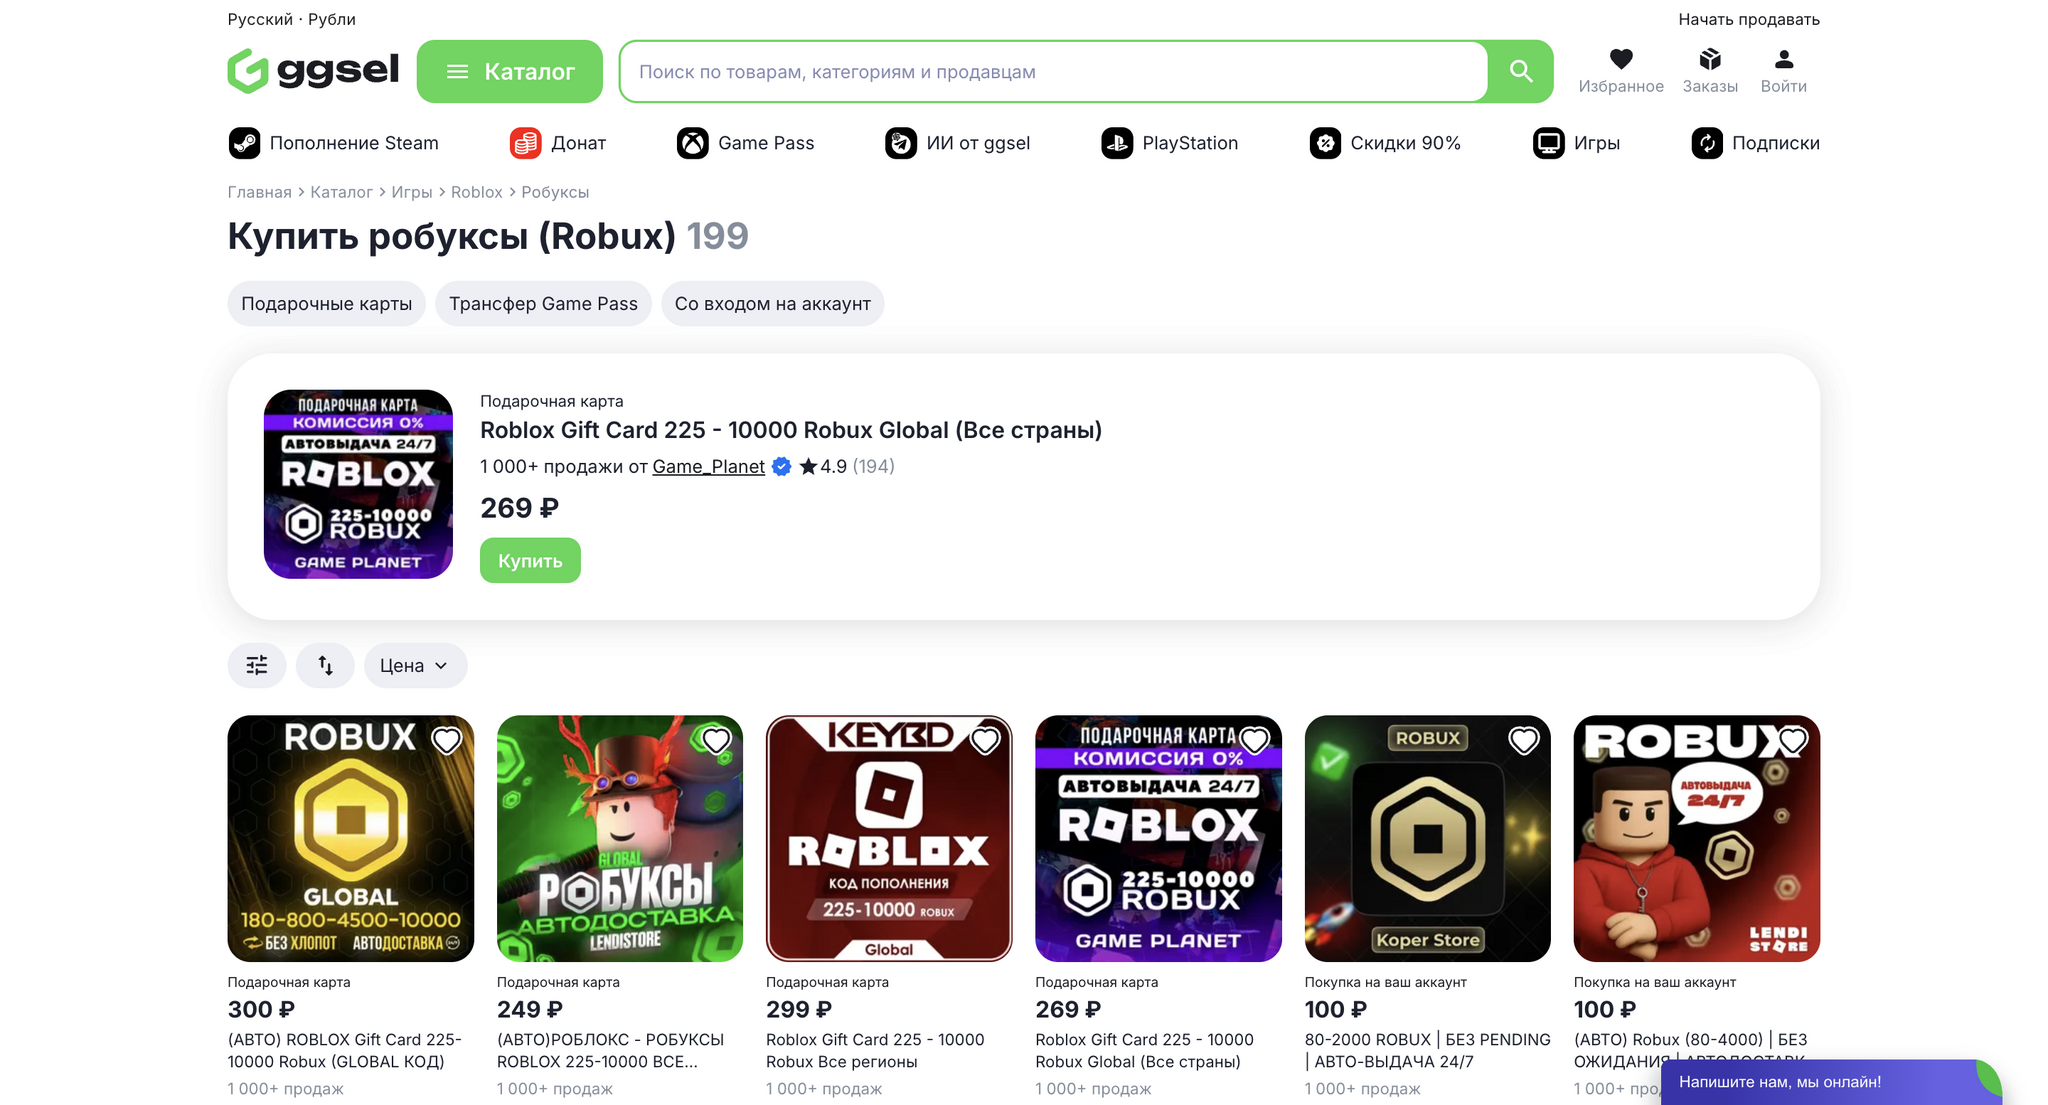Open Orders via the box icon

coord(1710,60)
